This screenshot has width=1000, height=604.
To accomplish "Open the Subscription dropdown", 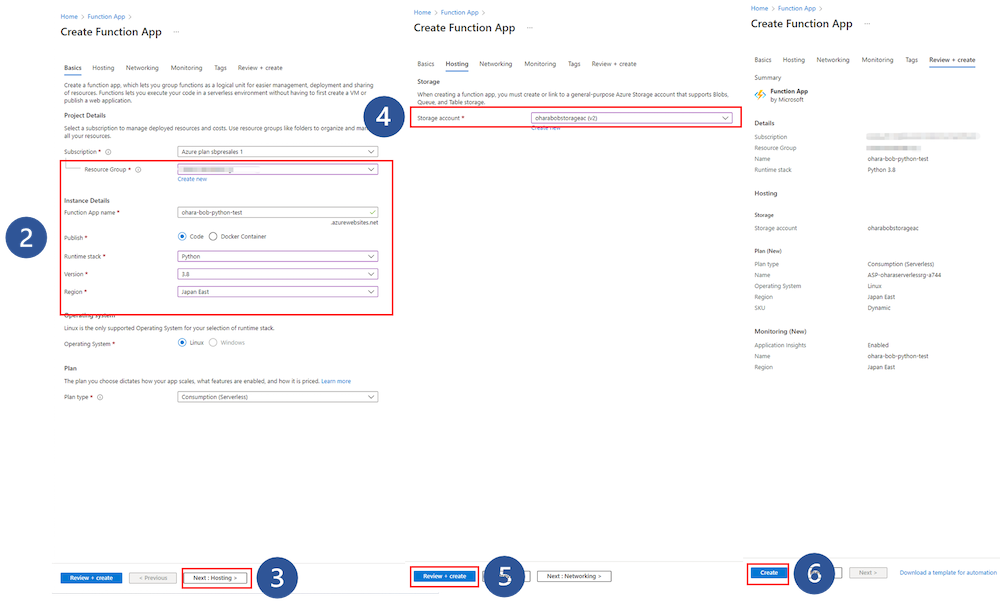I will click(x=277, y=152).
